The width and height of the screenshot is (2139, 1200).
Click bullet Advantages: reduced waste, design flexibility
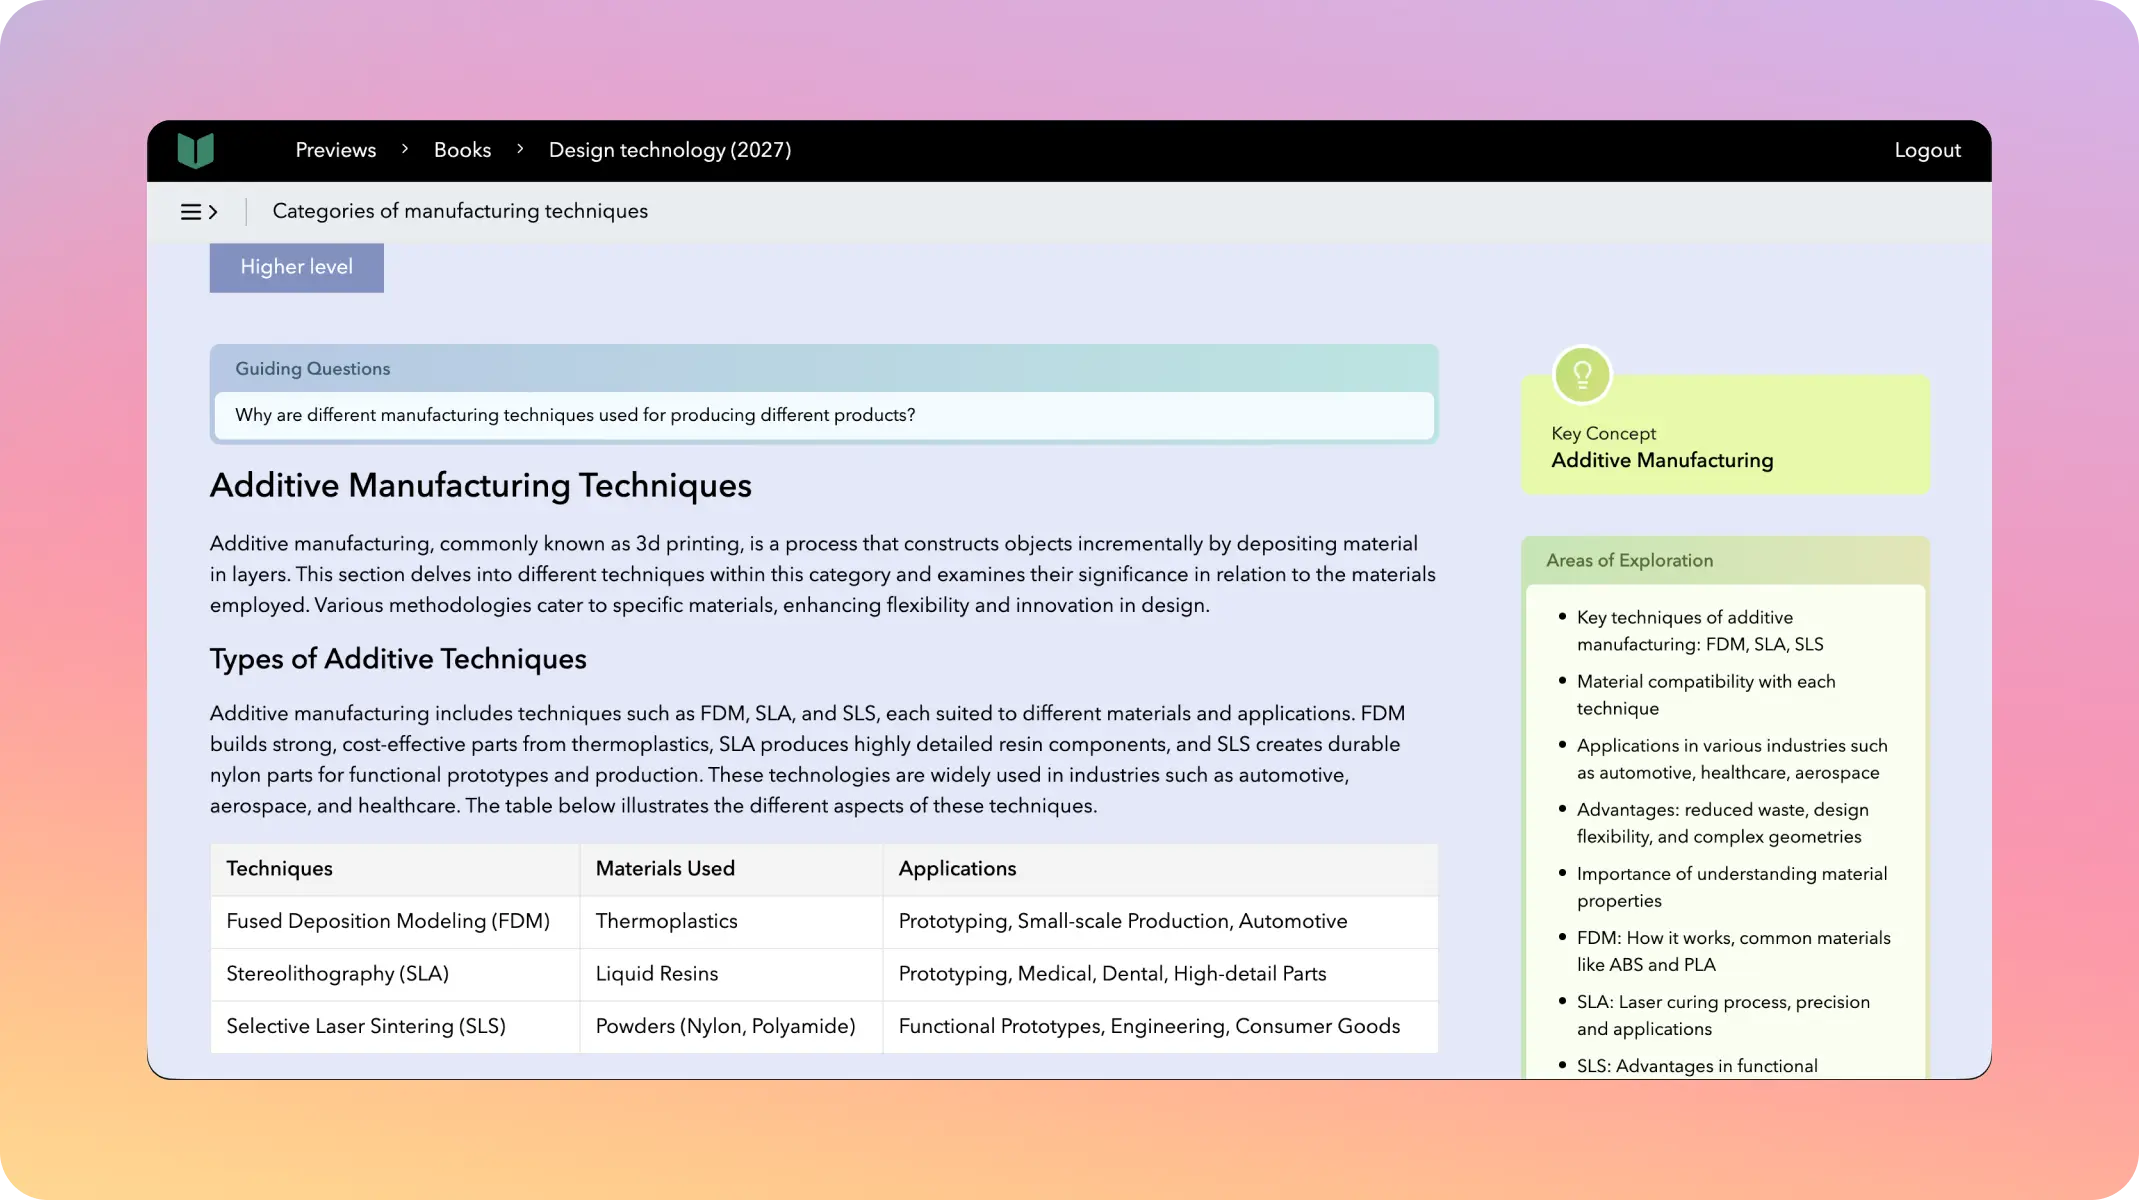[1722, 823]
